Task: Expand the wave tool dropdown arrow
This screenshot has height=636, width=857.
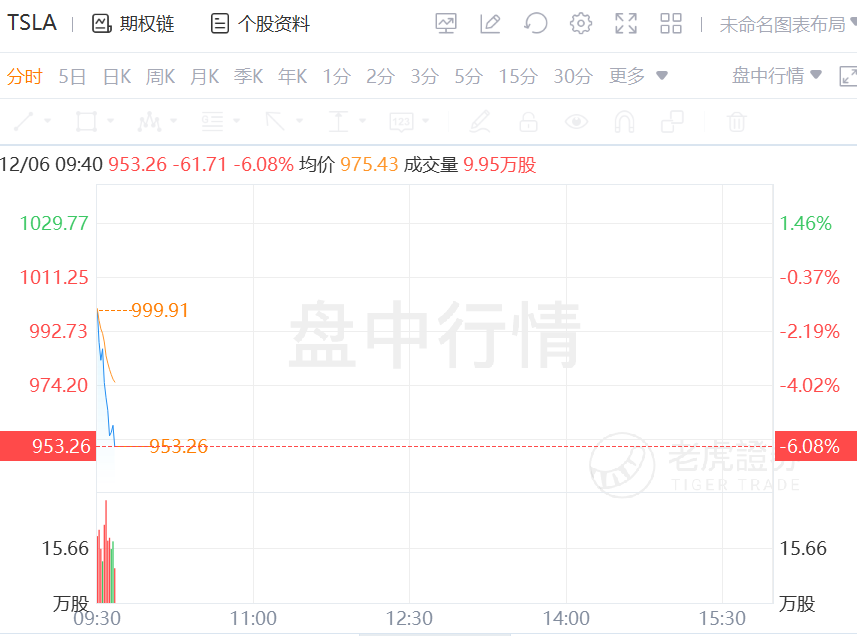Action: click(173, 120)
